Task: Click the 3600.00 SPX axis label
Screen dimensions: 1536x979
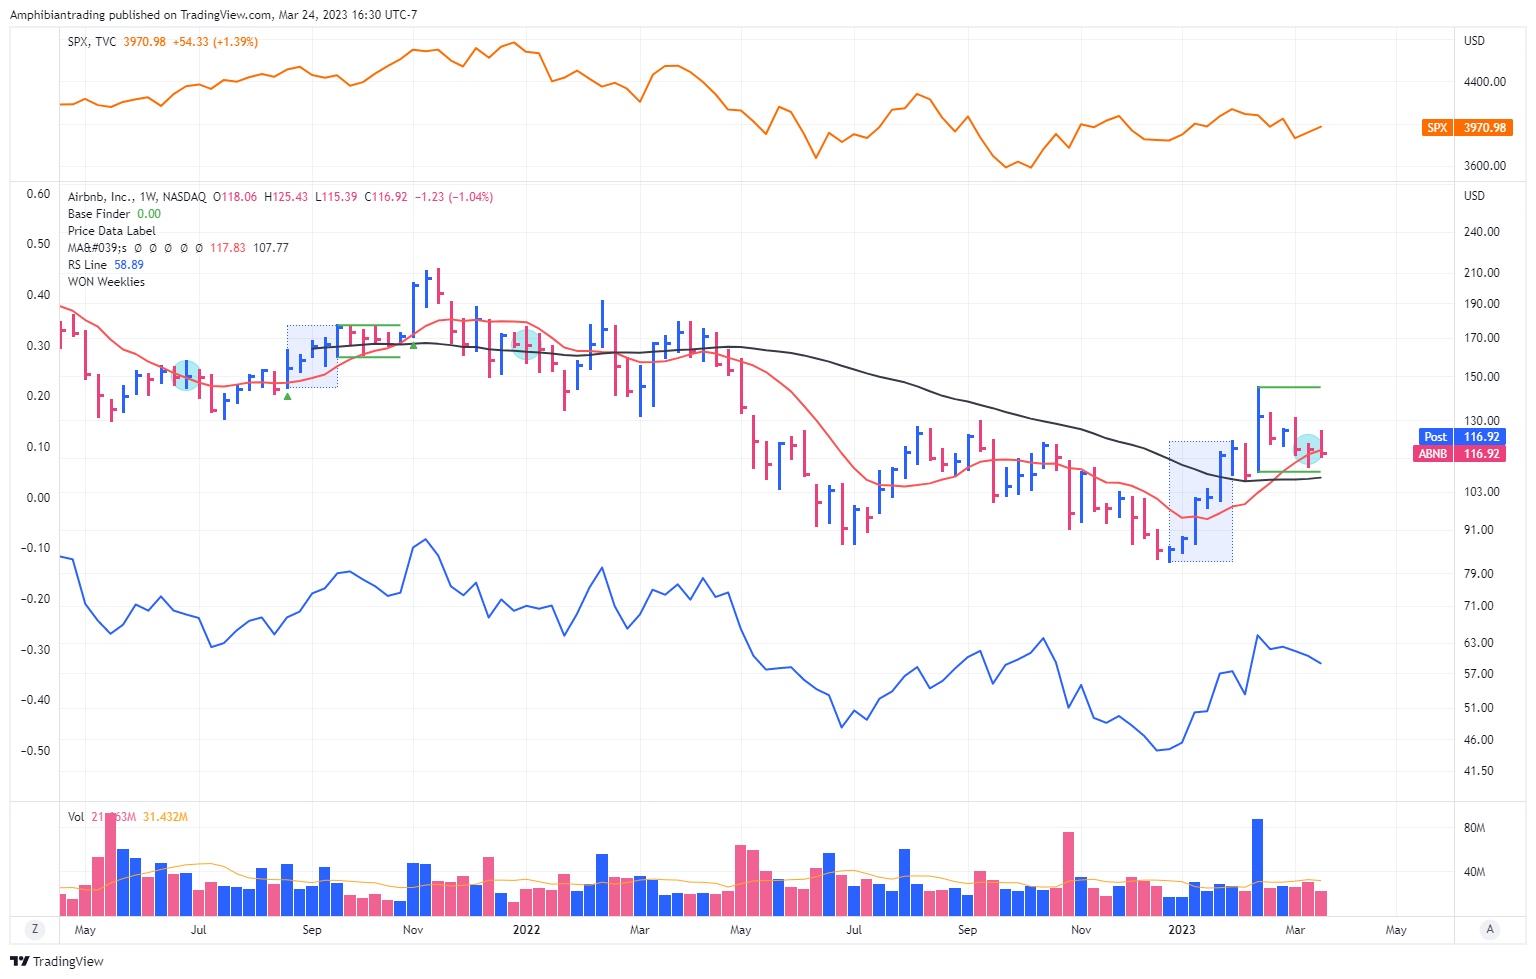Action: [1485, 166]
